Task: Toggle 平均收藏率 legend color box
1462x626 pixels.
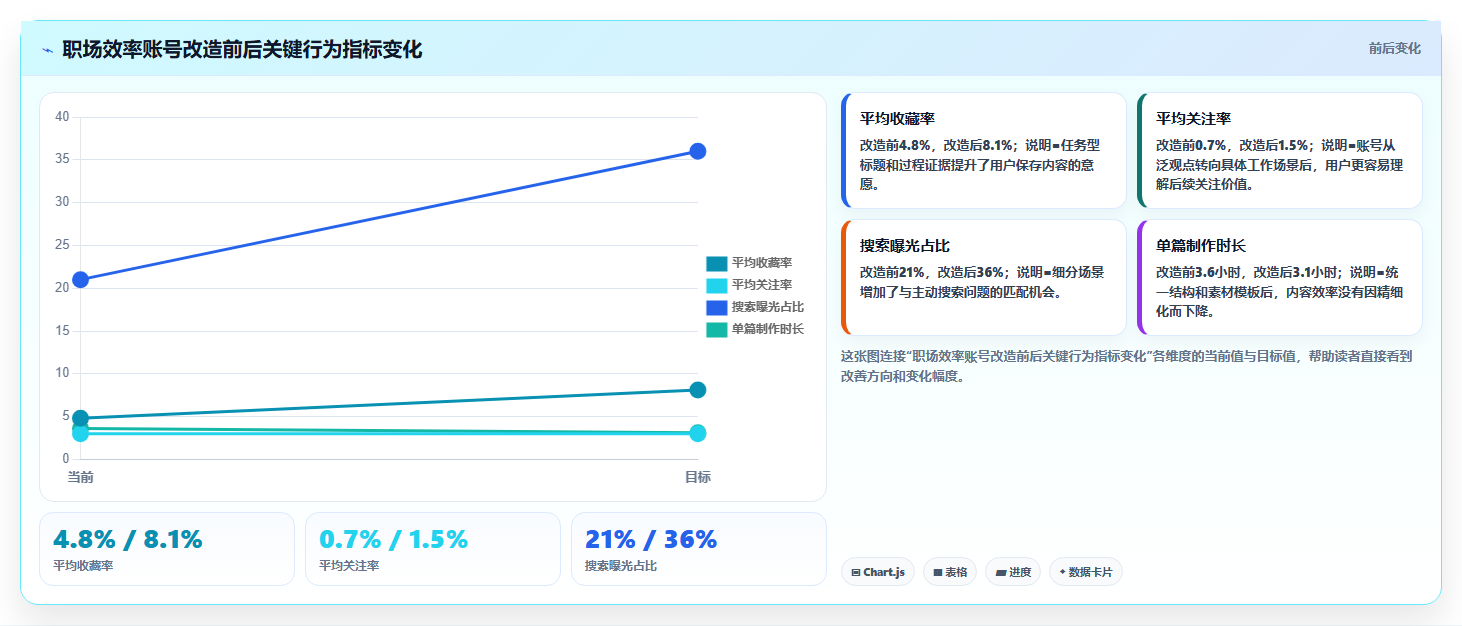Action: [717, 263]
